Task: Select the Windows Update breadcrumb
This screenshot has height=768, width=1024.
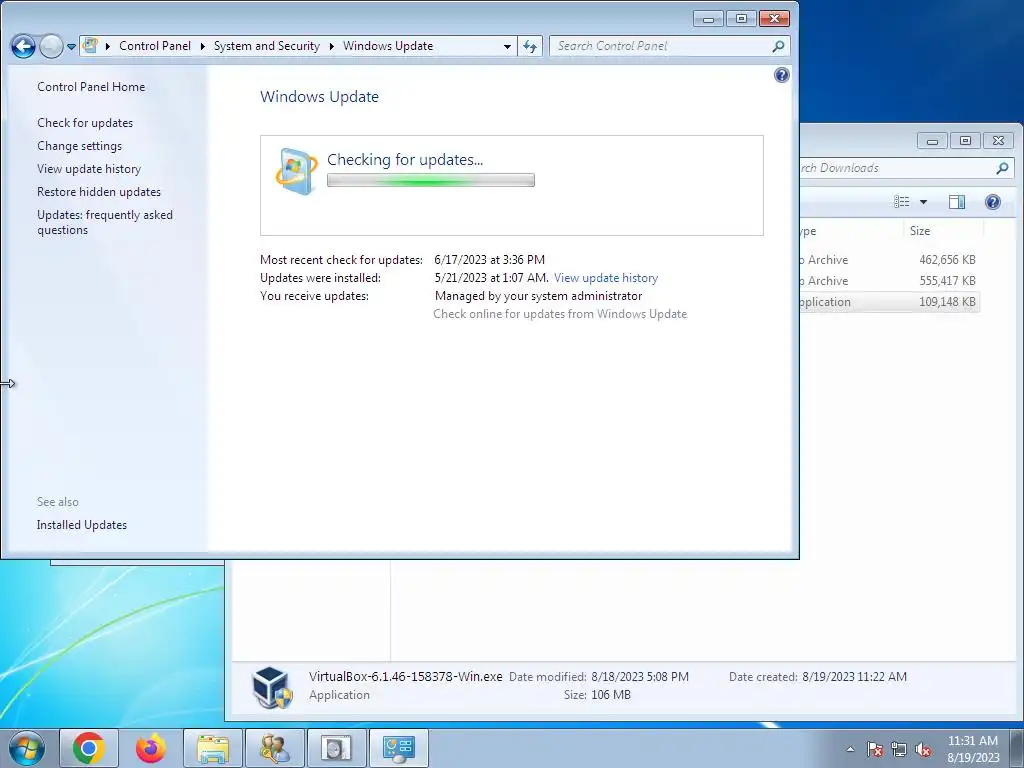Action: [388, 46]
